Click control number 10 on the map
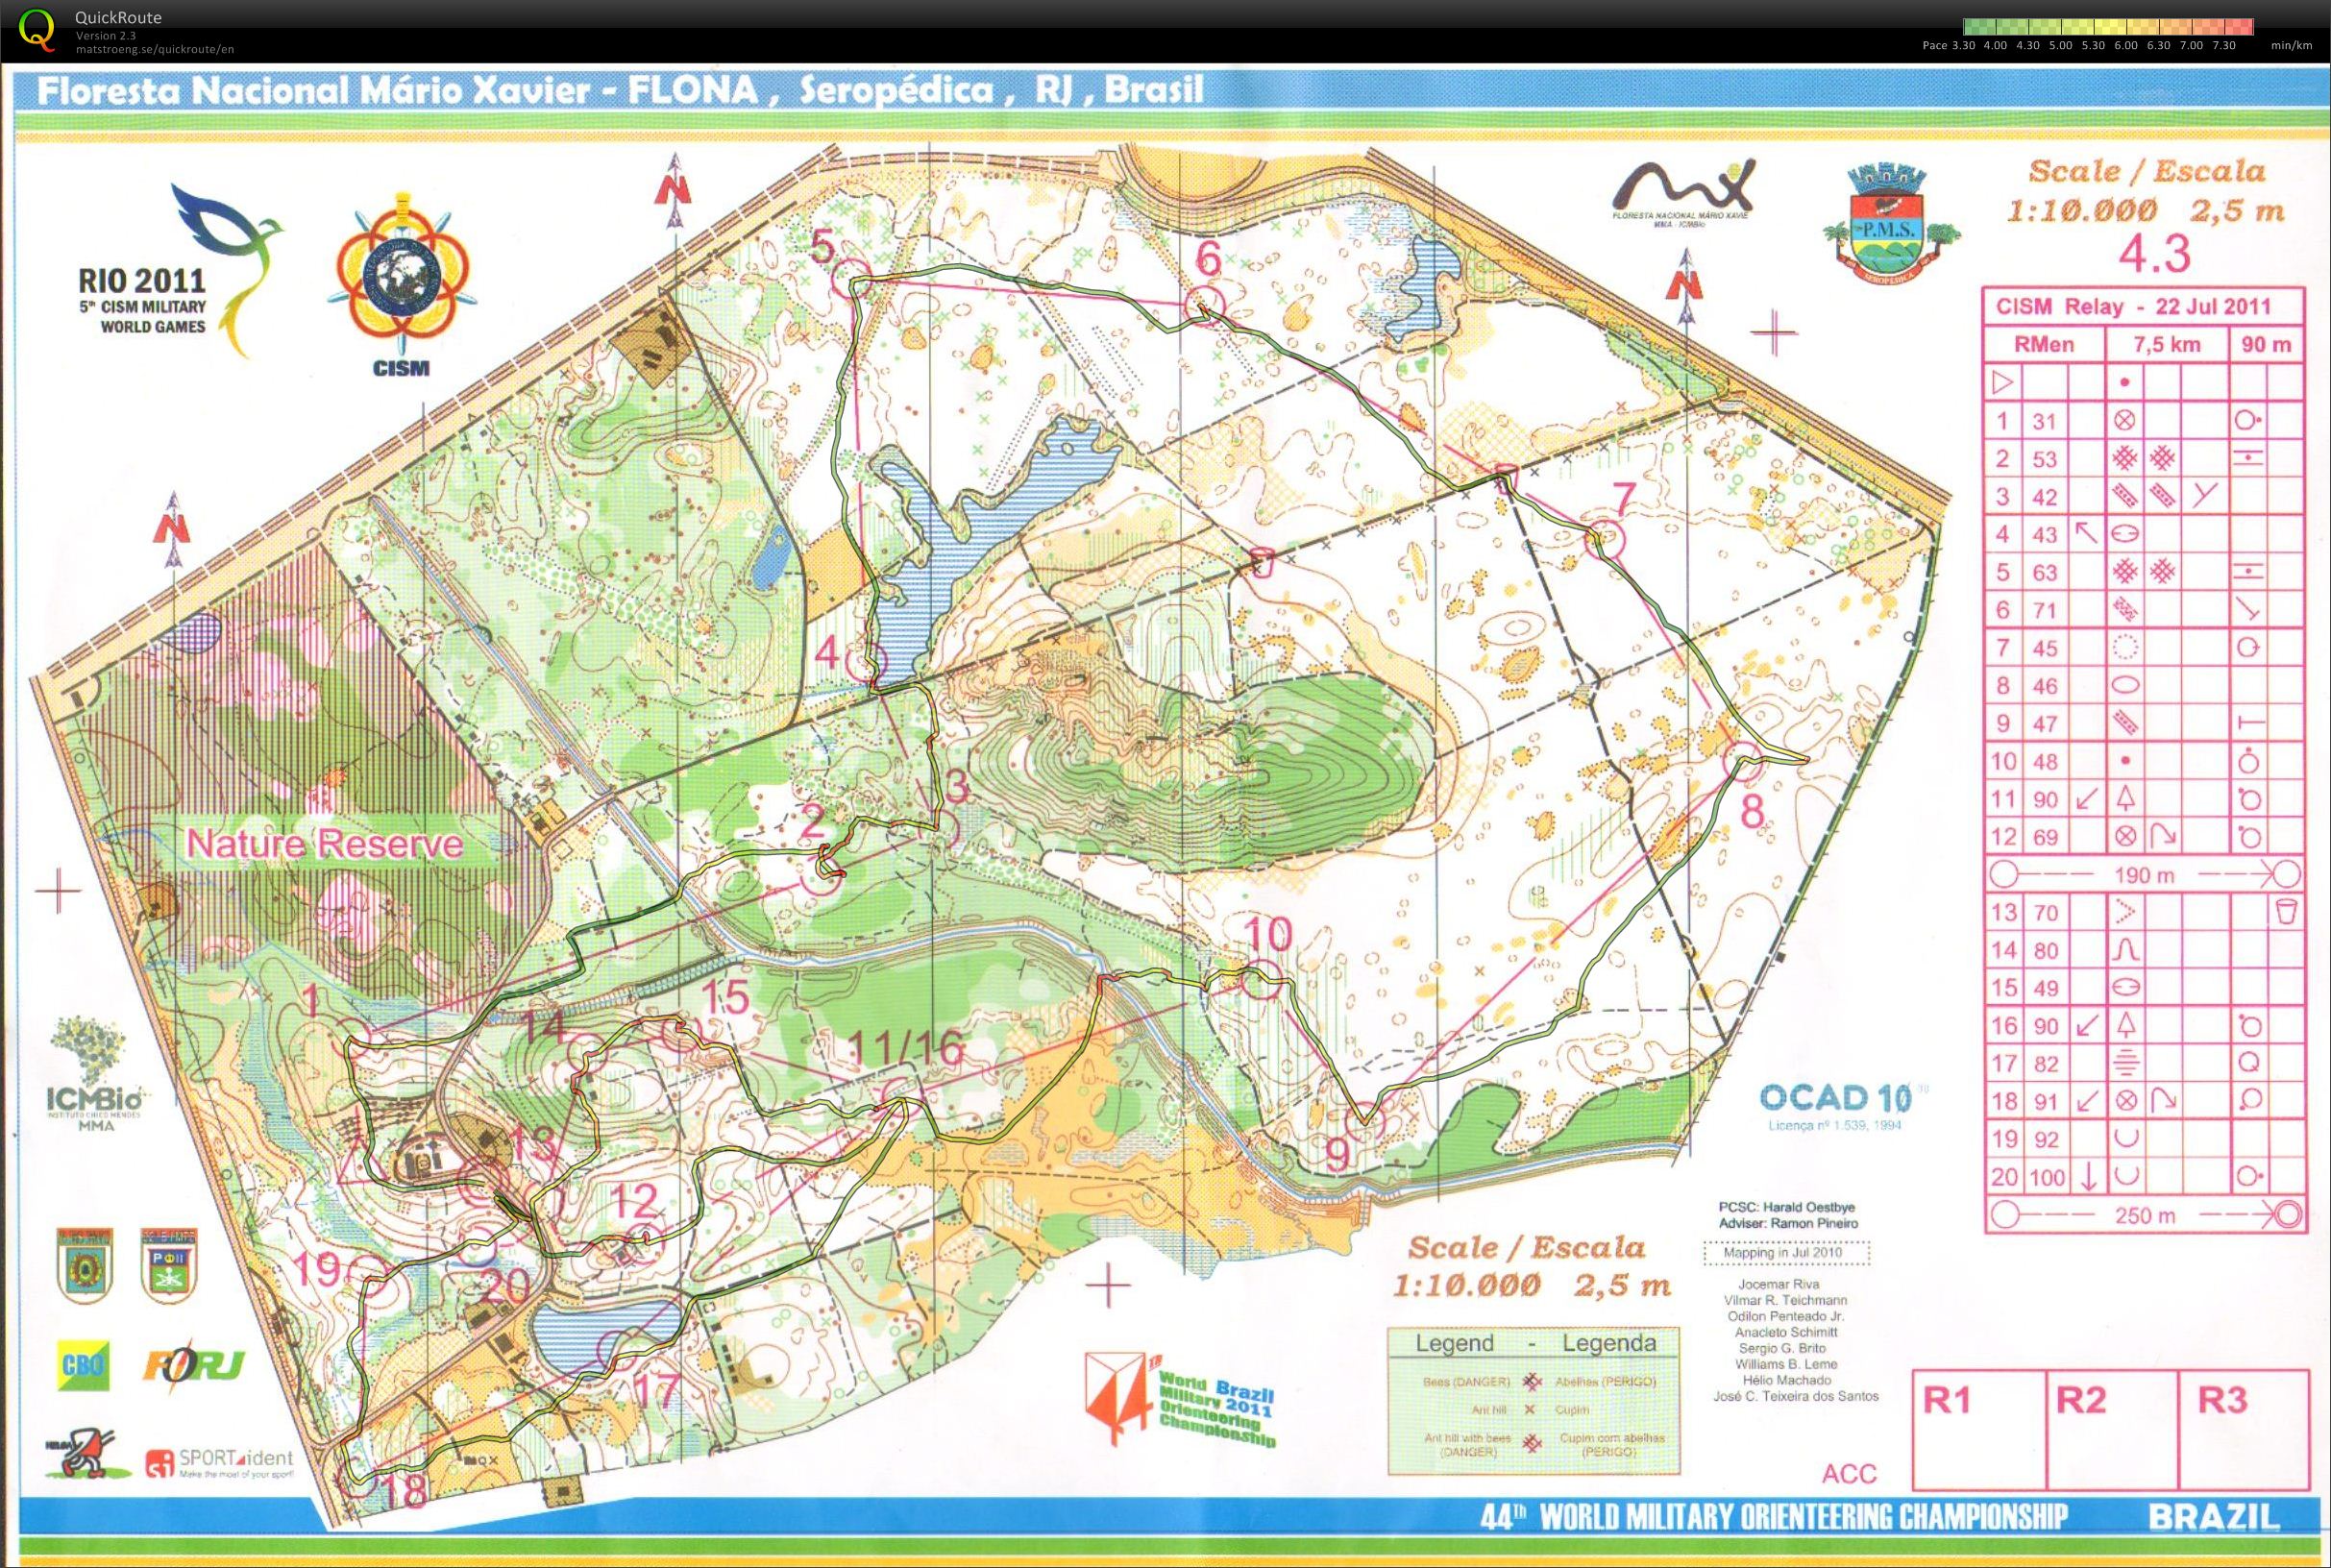 (x=1268, y=935)
